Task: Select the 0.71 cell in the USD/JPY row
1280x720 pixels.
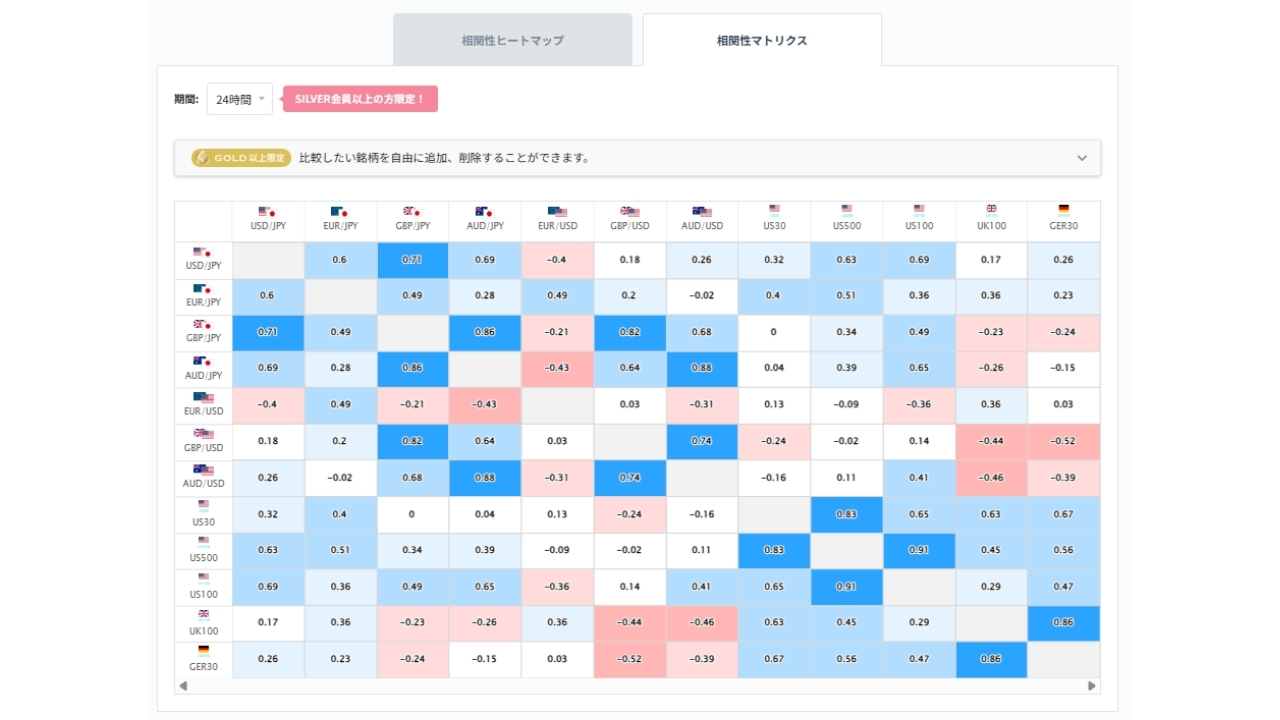Action: [412, 259]
